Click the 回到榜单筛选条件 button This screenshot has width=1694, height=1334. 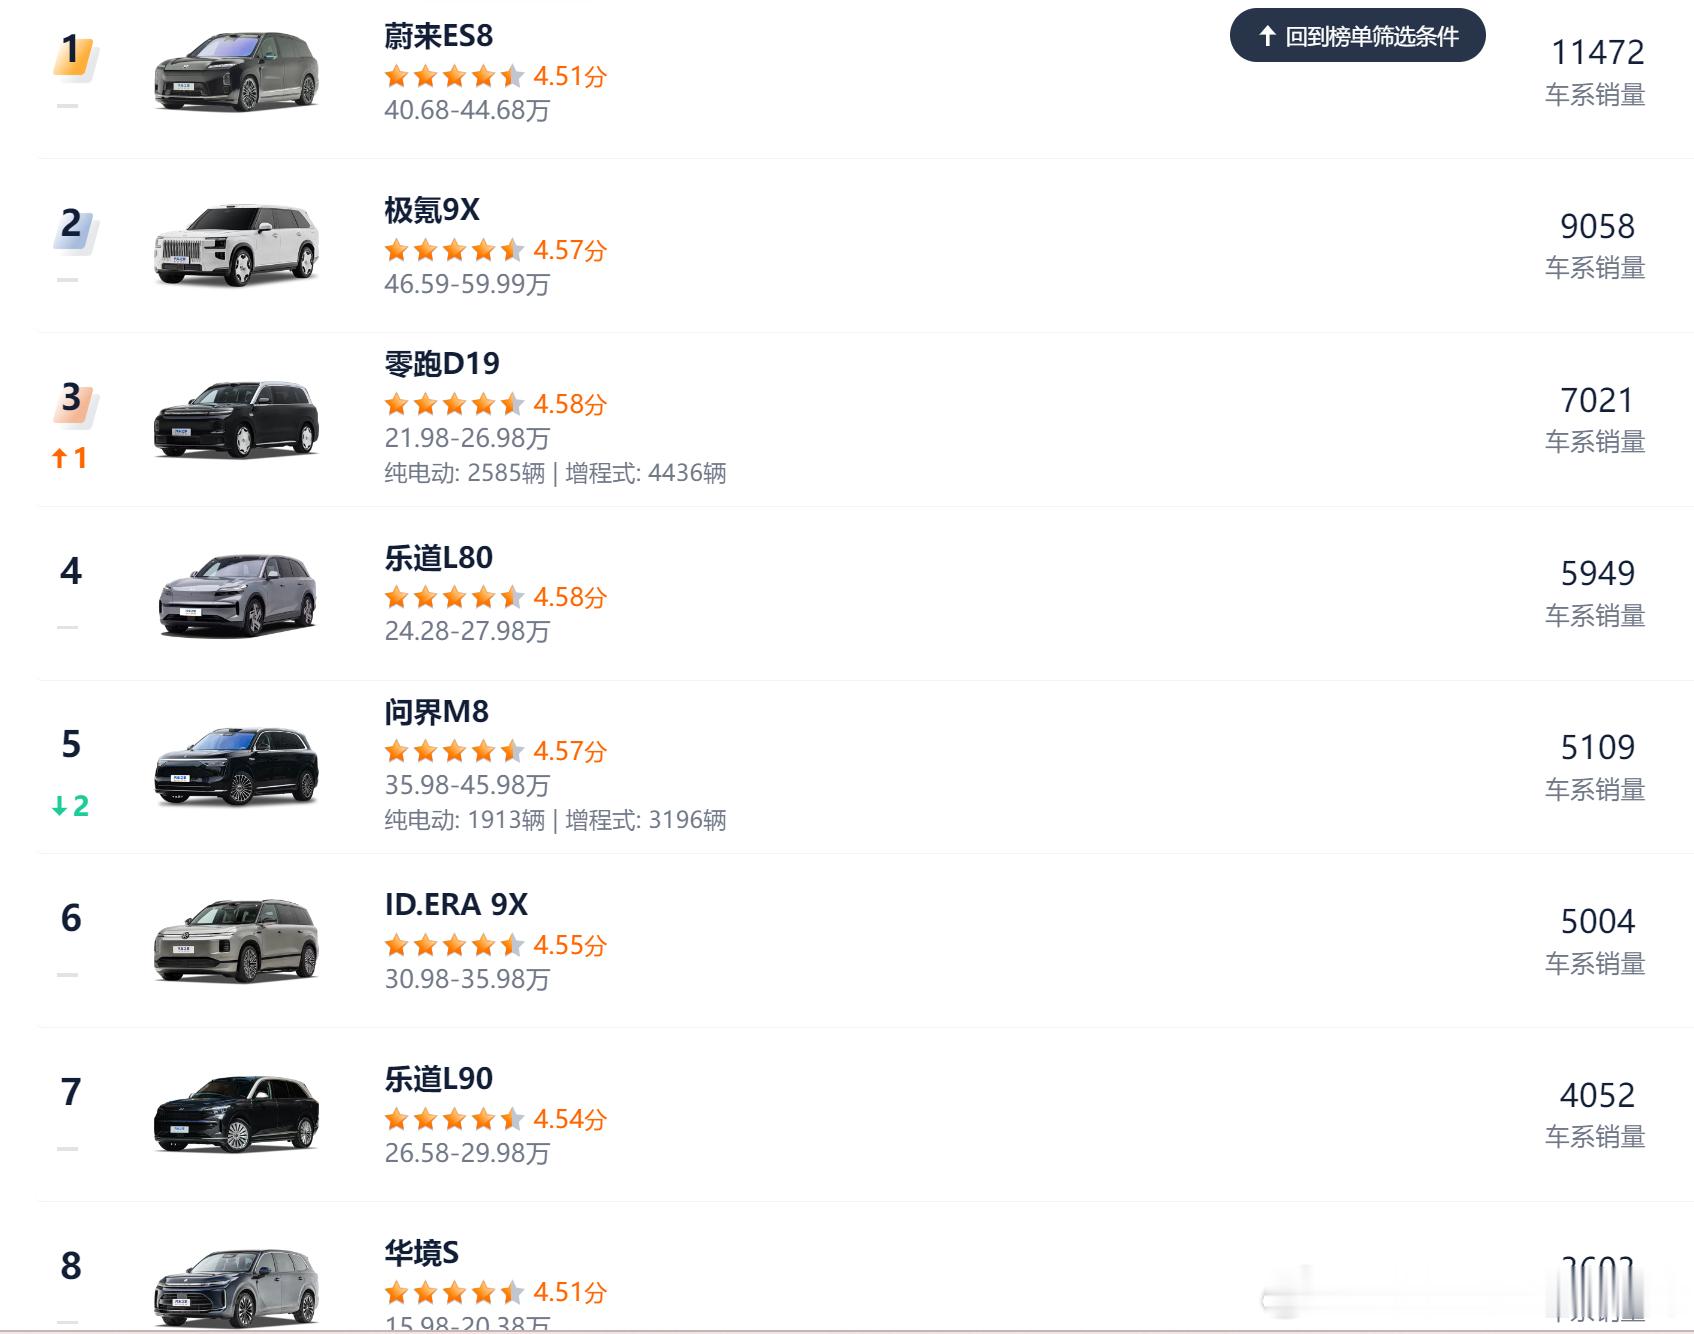pyautogui.click(x=1357, y=36)
